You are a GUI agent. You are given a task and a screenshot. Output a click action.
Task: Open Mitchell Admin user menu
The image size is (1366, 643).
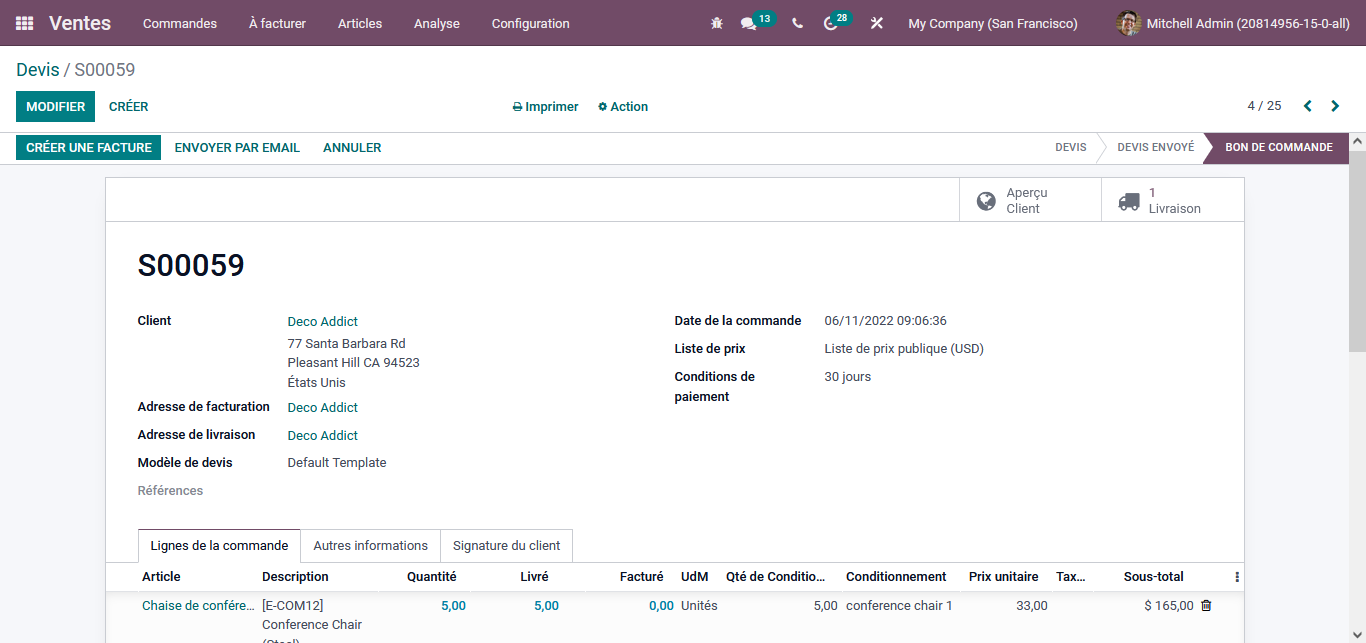pos(1232,23)
